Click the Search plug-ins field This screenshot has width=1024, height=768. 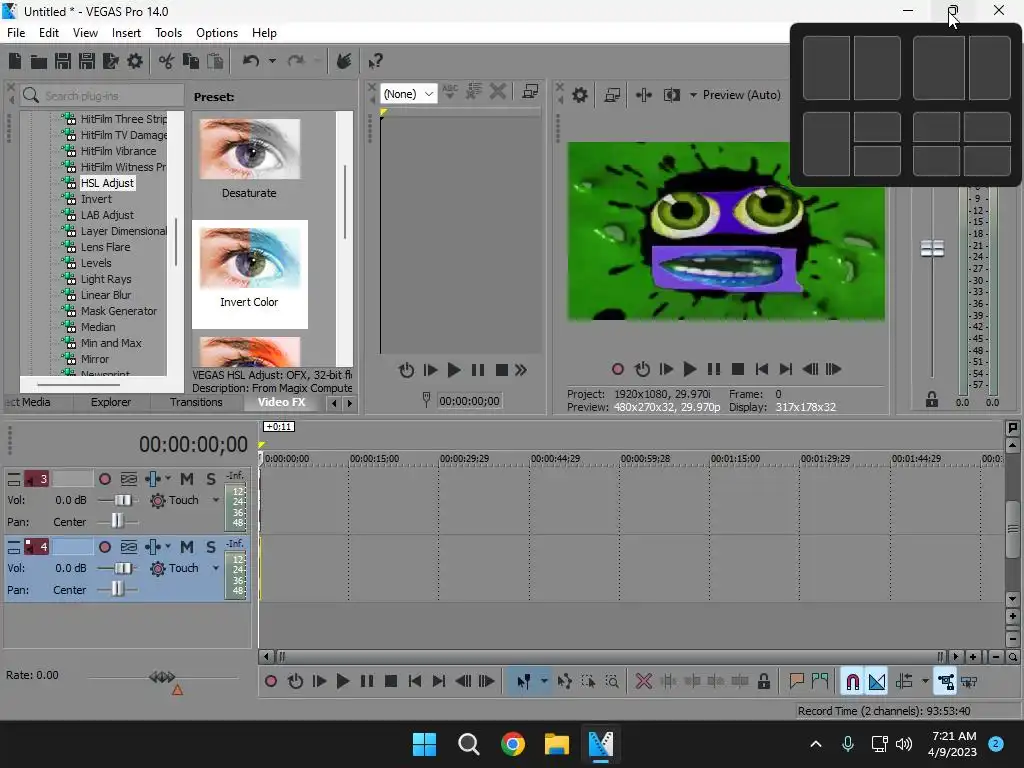point(102,95)
